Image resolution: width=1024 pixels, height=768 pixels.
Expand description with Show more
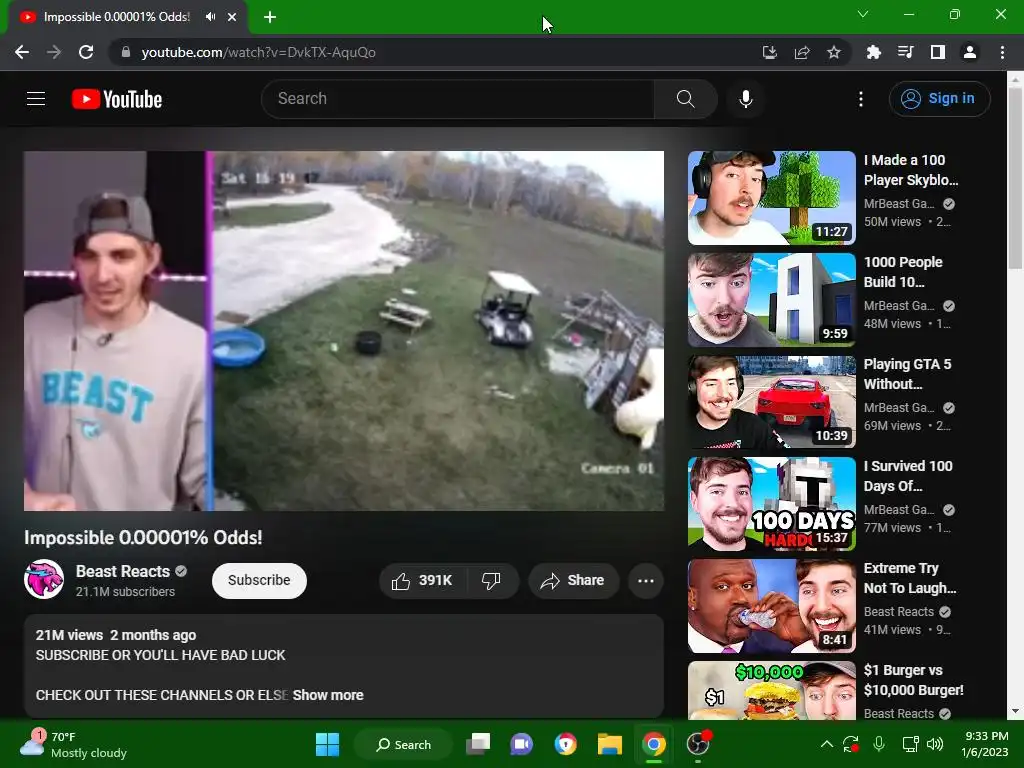[328, 696]
